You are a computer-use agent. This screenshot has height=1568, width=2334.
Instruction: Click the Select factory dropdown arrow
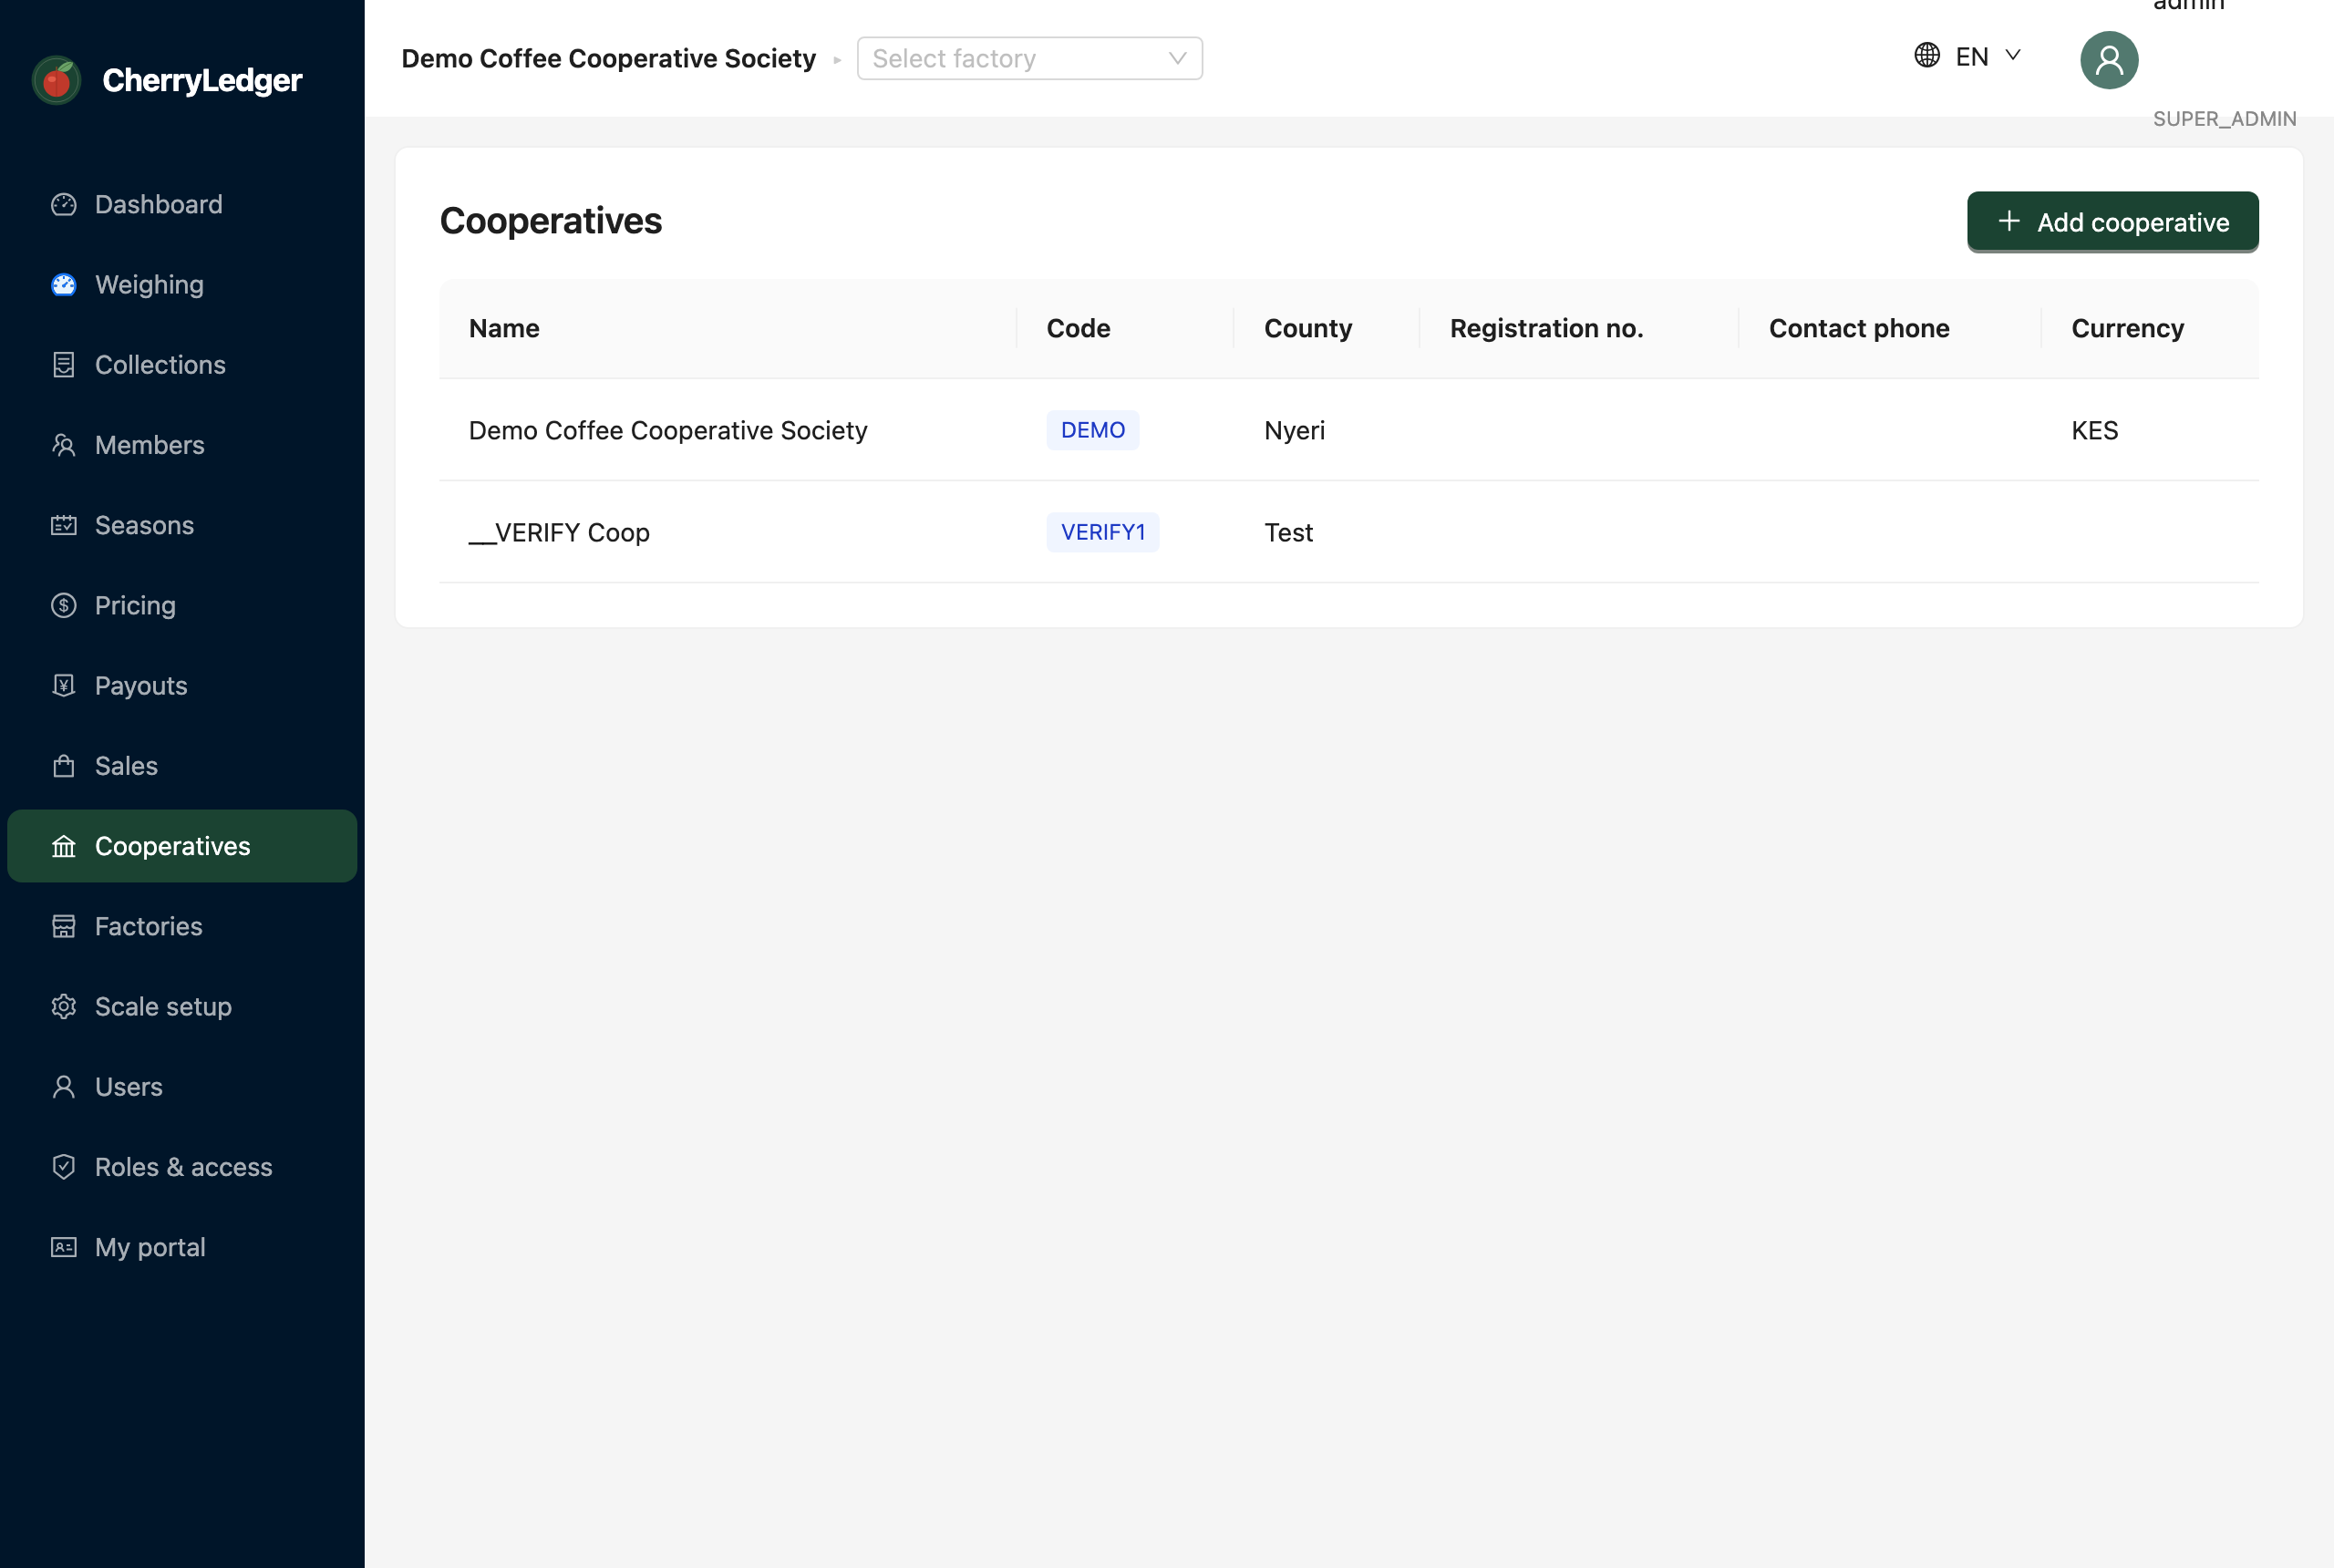(1178, 58)
